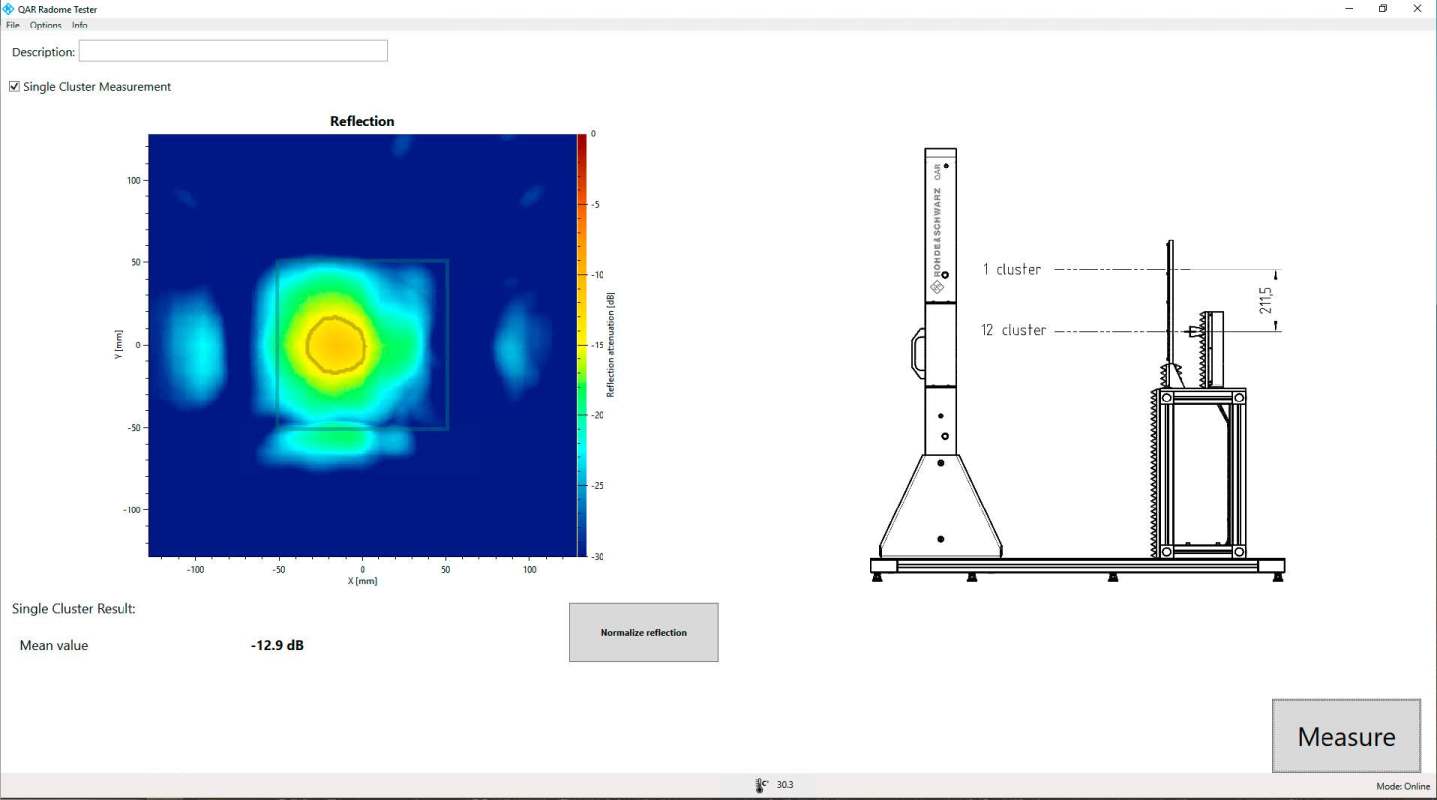Image resolution: width=1437 pixels, height=800 pixels.
Task: Close the QAR Radome Tester window
Action: (x=1417, y=9)
